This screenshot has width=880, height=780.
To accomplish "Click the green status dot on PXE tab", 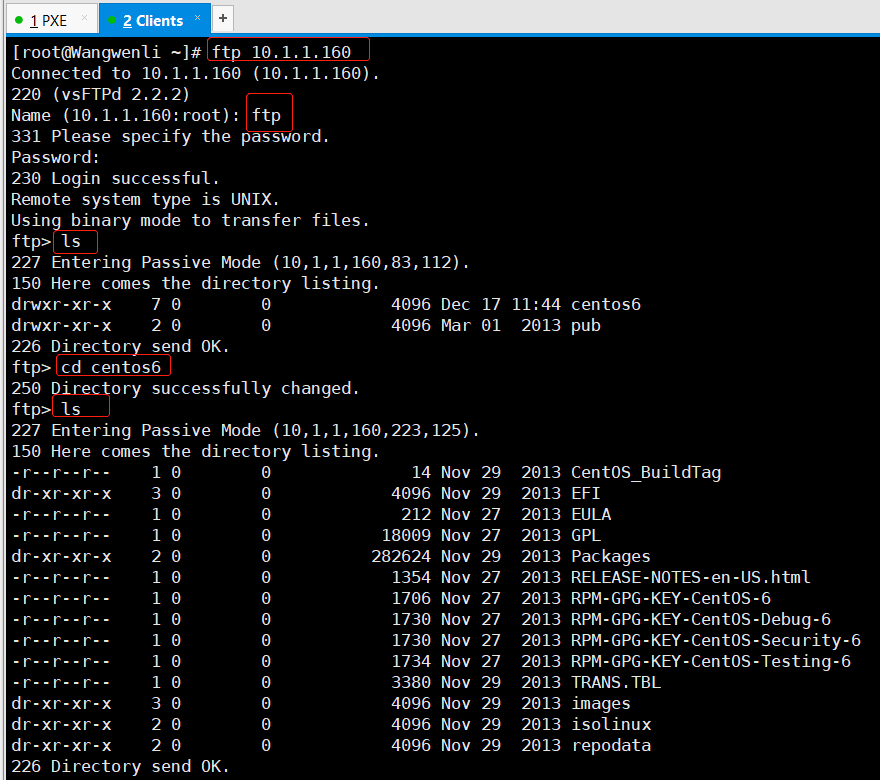I will (x=19, y=21).
